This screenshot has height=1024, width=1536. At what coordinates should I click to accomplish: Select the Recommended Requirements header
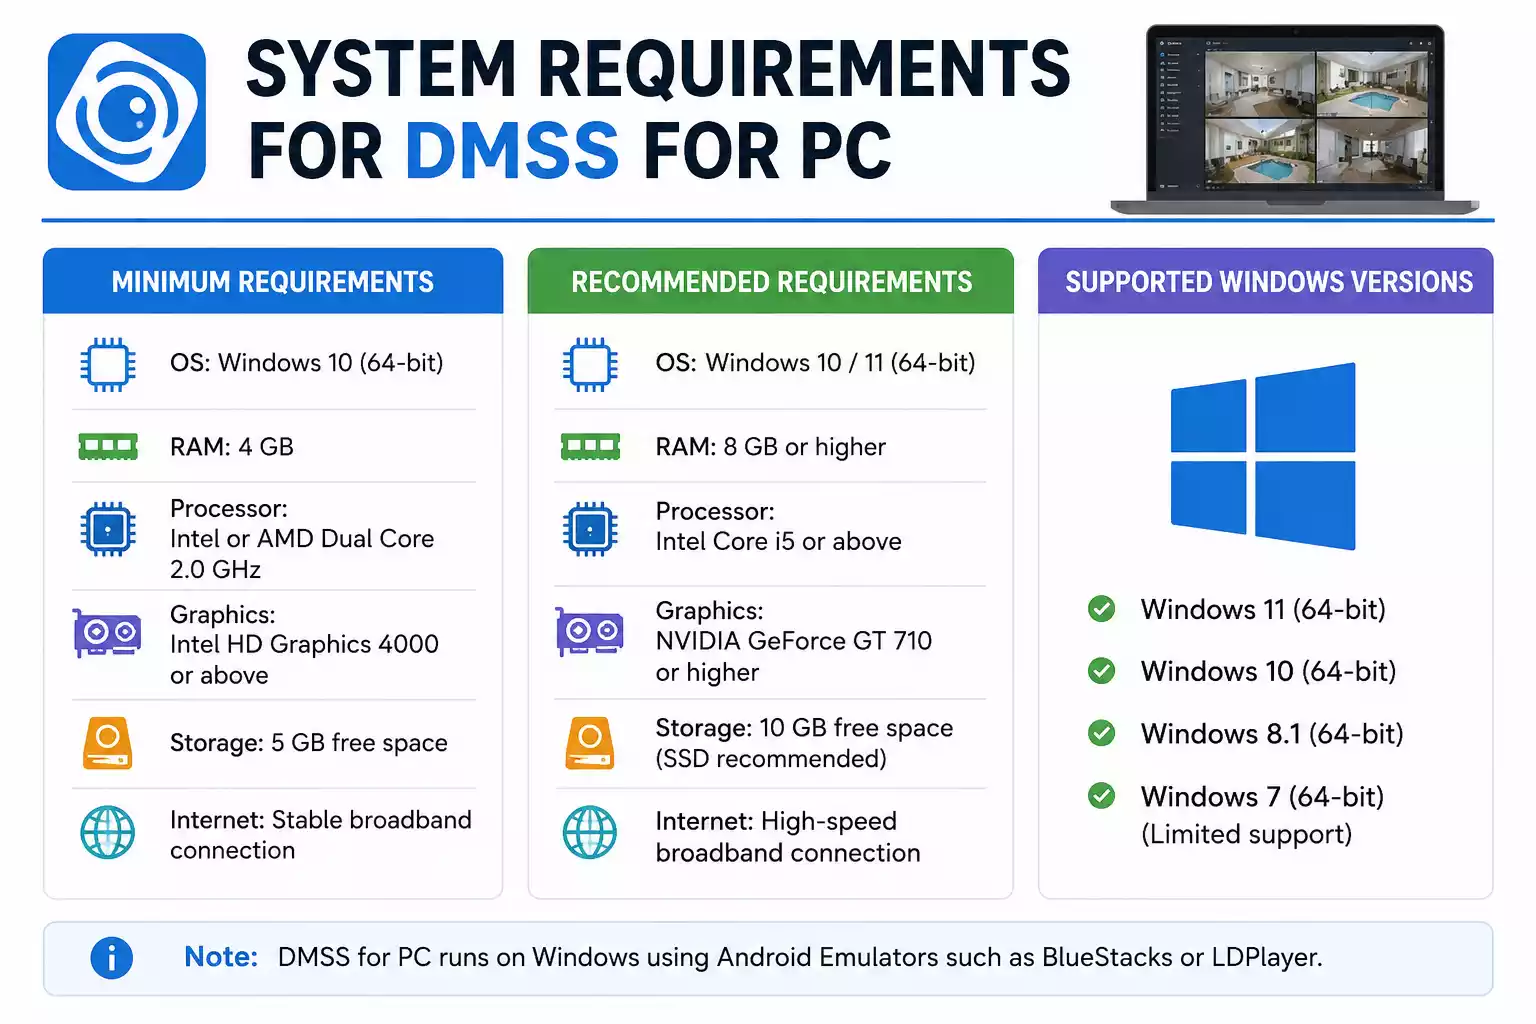(771, 281)
